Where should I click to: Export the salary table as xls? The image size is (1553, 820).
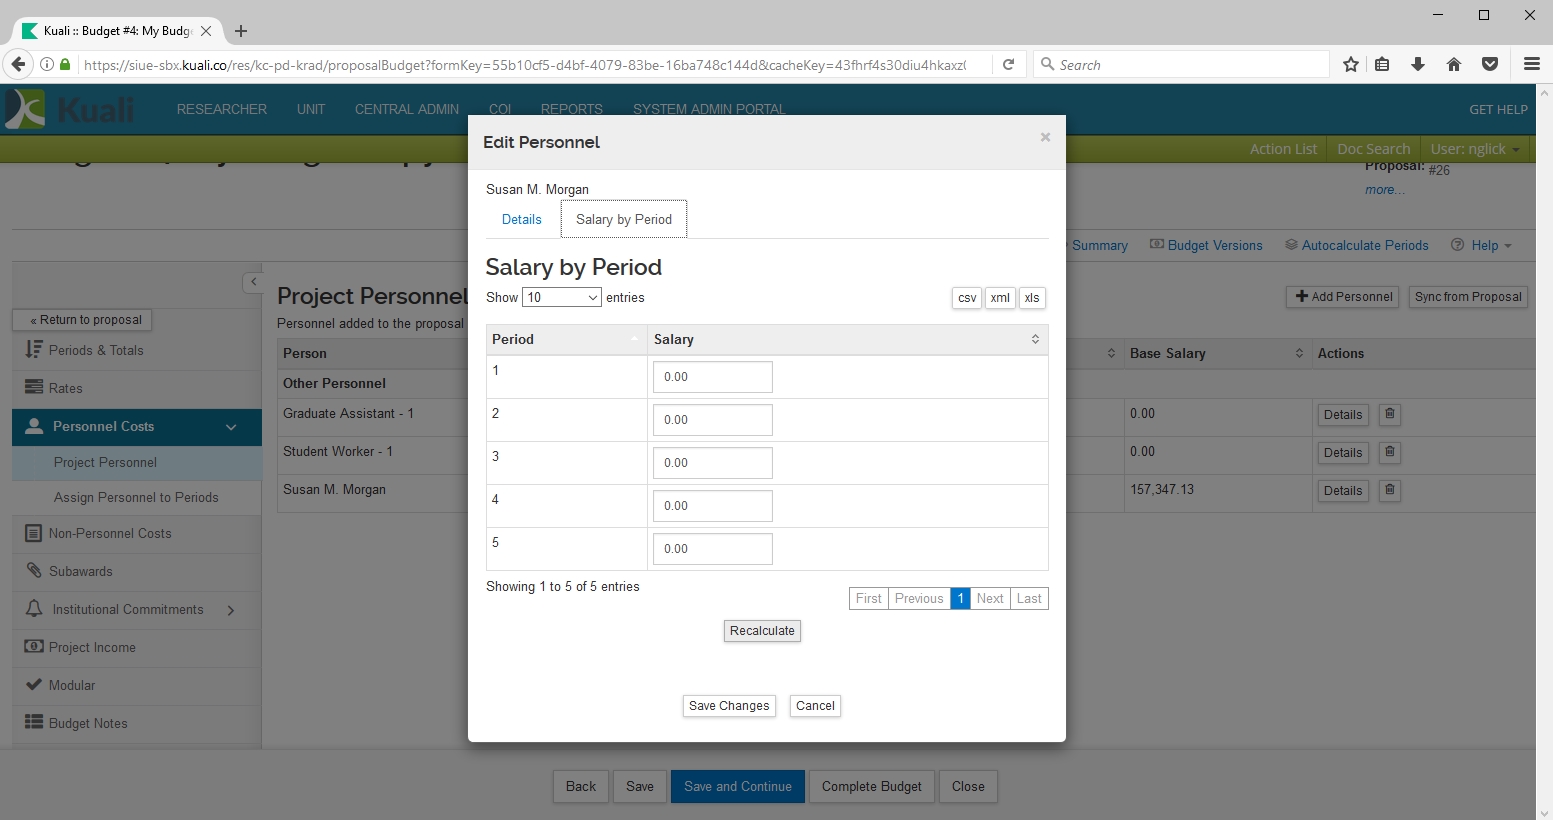pyautogui.click(x=1032, y=298)
